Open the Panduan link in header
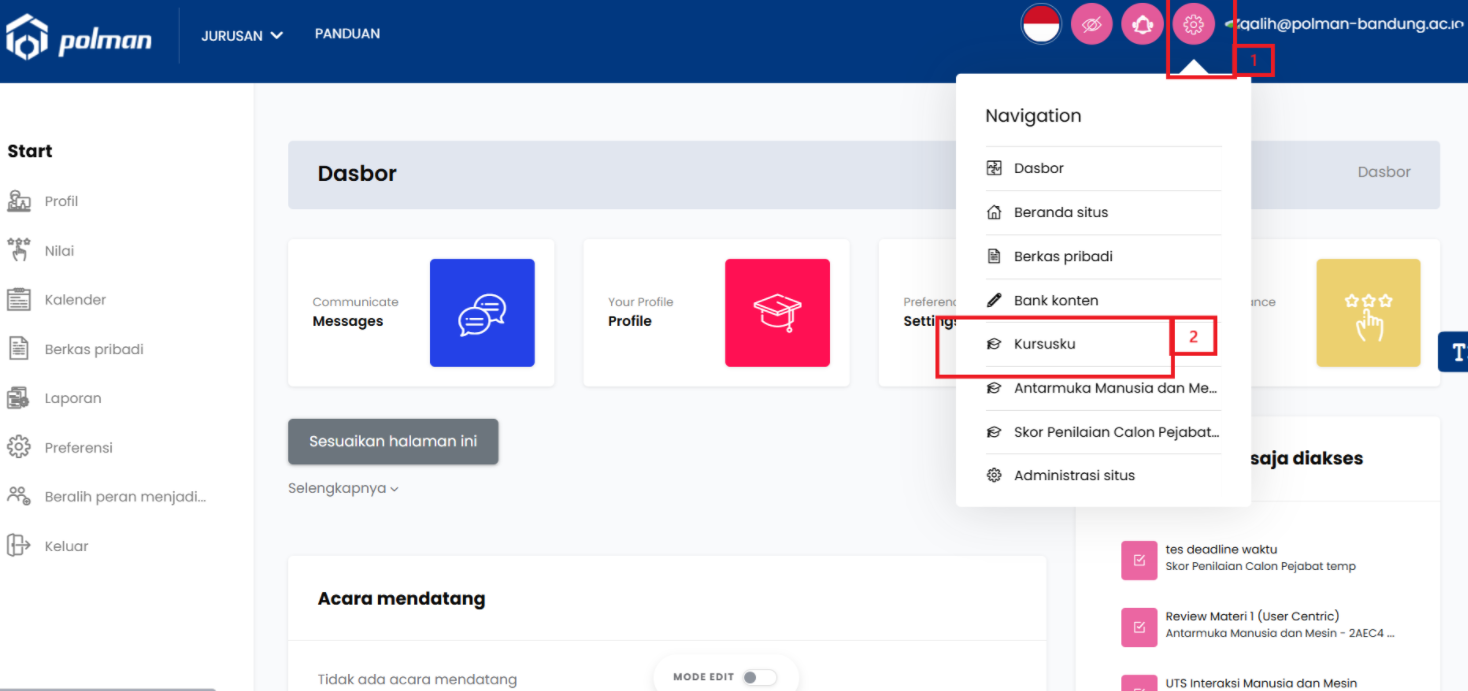The width and height of the screenshot is (1468, 691). [347, 34]
